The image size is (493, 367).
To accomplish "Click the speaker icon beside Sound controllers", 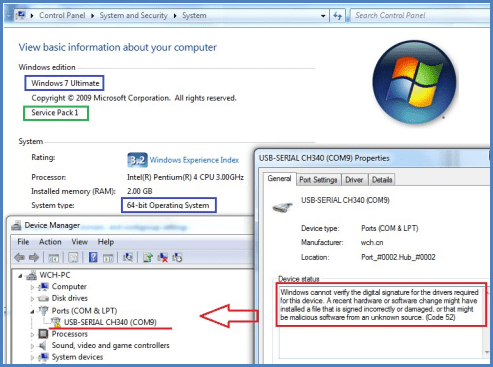I will point(43,345).
